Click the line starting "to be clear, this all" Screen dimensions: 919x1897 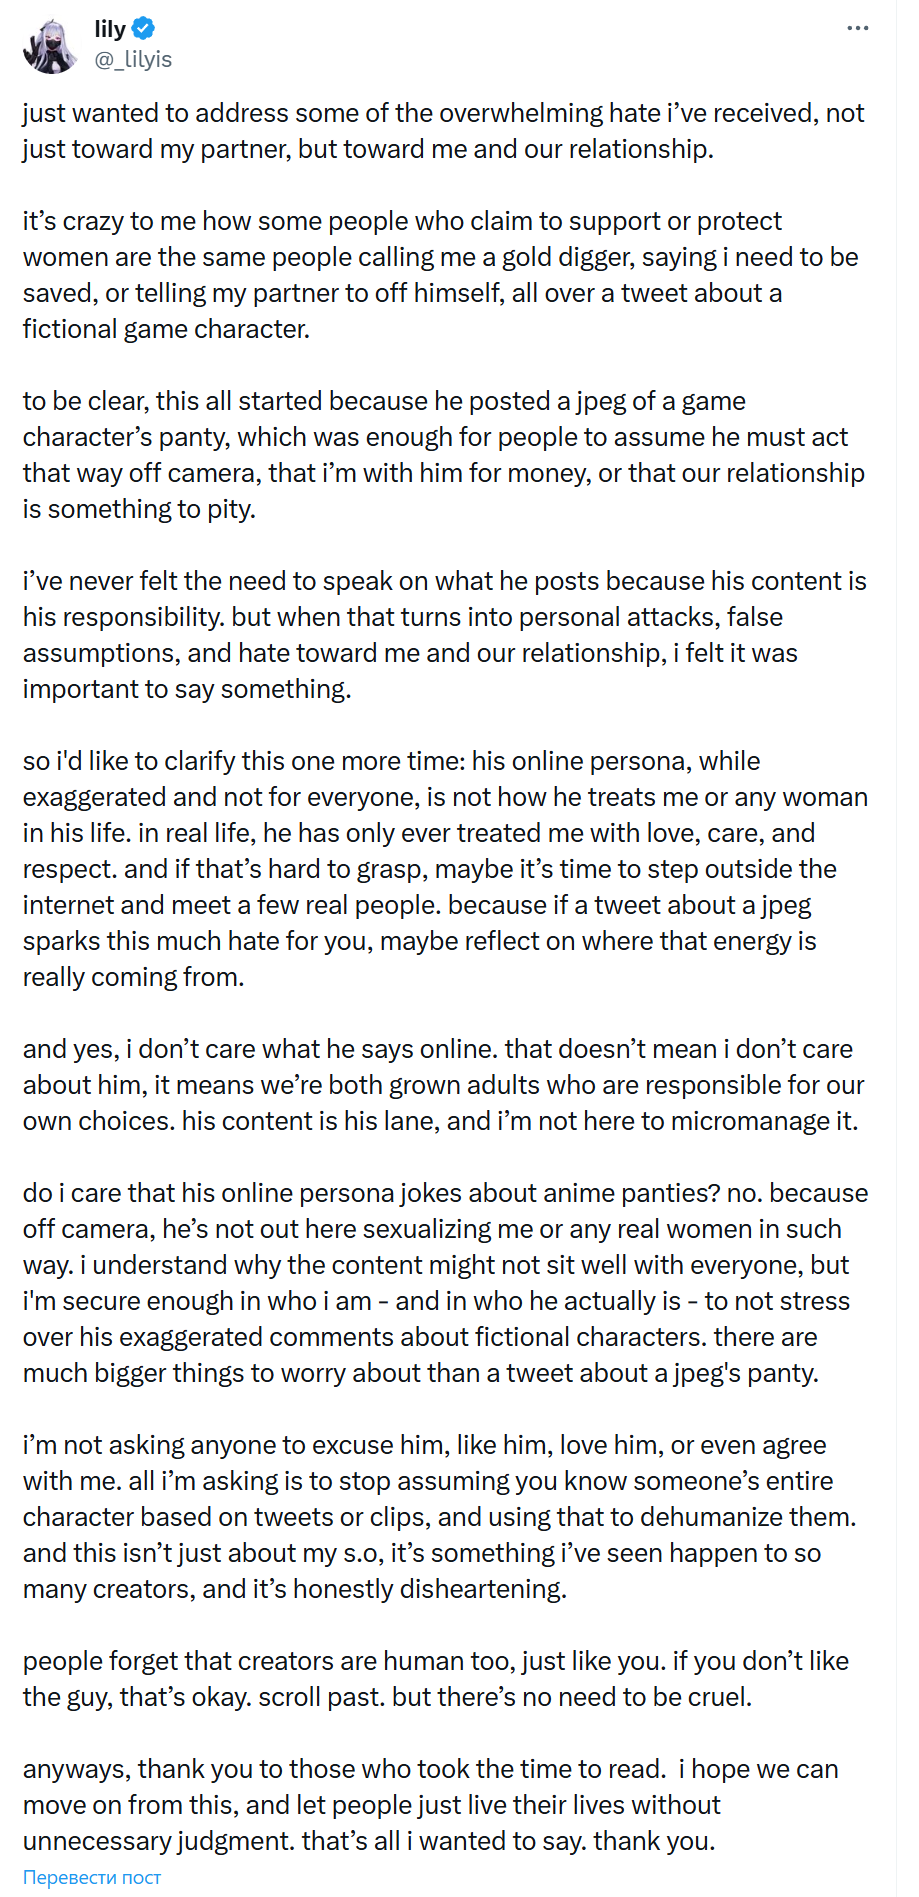pyautogui.click(x=384, y=401)
